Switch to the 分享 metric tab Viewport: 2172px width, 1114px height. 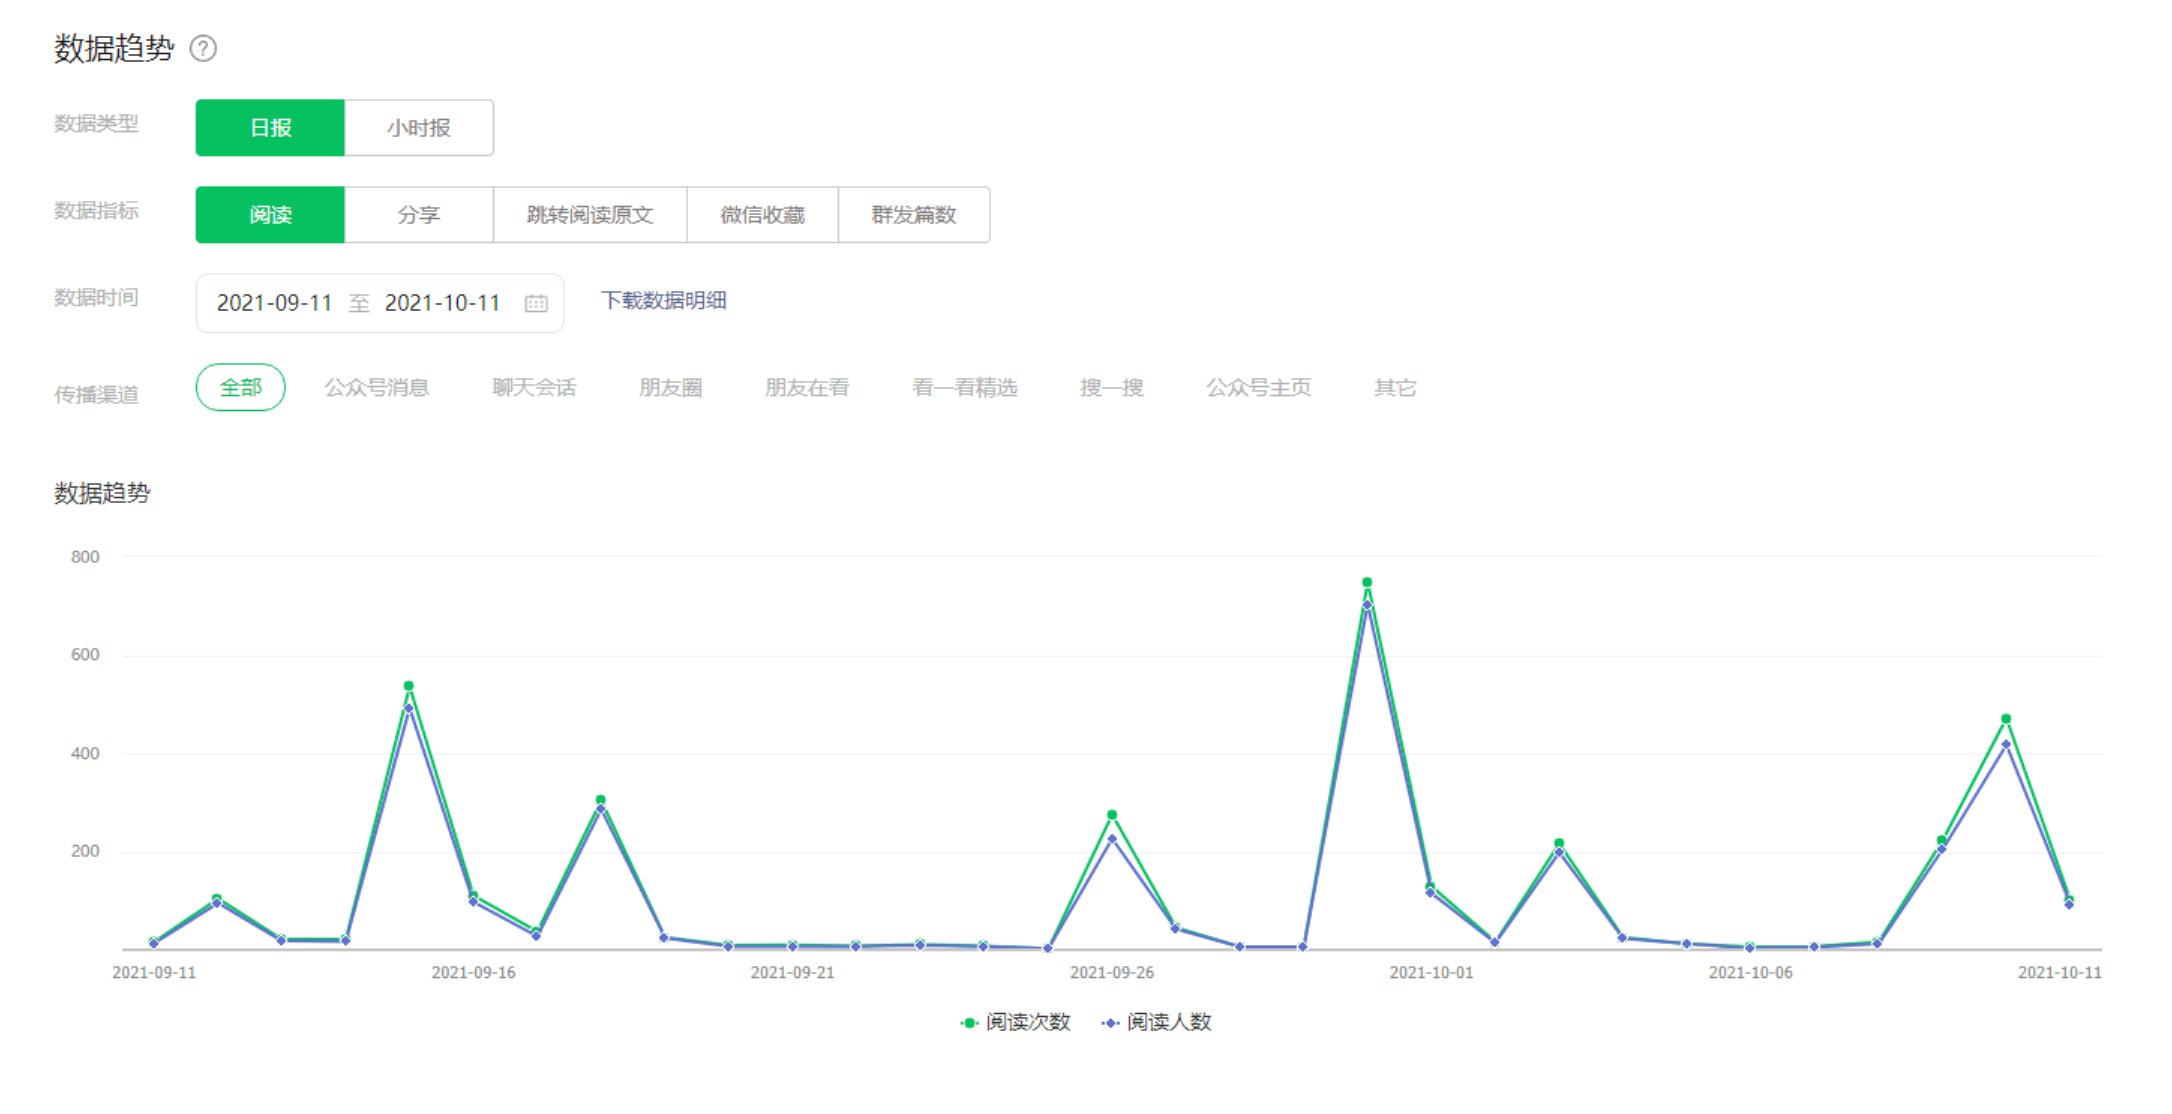(419, 215)
